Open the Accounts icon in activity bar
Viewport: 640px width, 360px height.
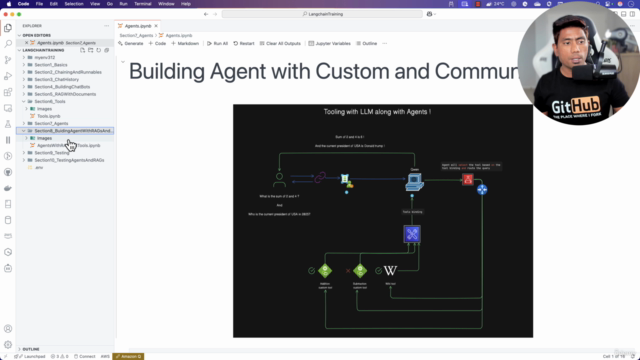pyautogui.click(x=8, y=329)
